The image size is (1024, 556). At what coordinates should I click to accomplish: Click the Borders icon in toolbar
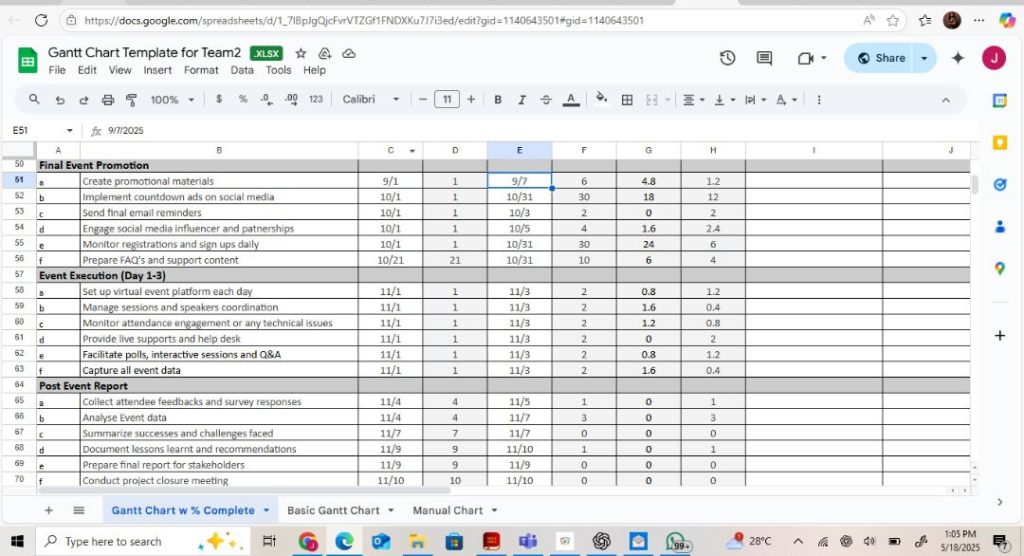pyautogui.click(x=627, y=100)
